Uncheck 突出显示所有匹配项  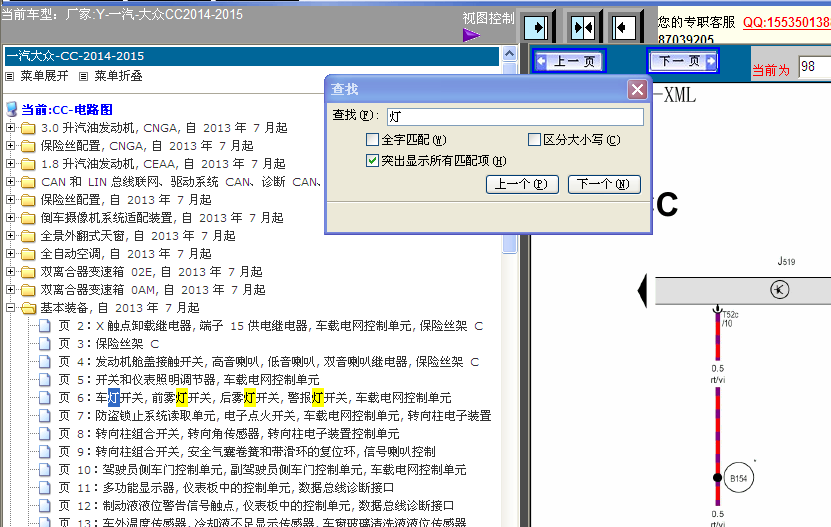(x=373, y=160)
